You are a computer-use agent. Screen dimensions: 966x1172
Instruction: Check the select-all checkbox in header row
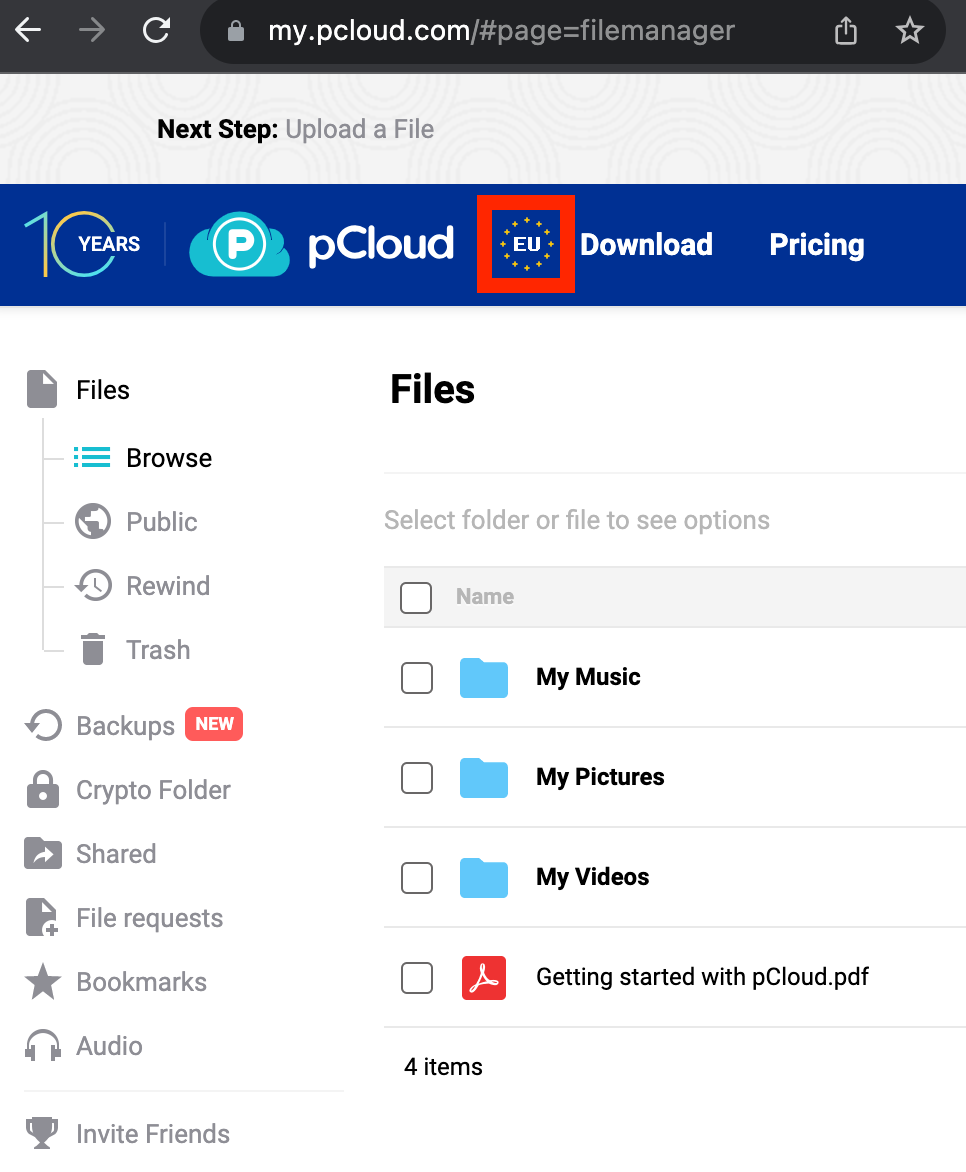pos(416,597)
